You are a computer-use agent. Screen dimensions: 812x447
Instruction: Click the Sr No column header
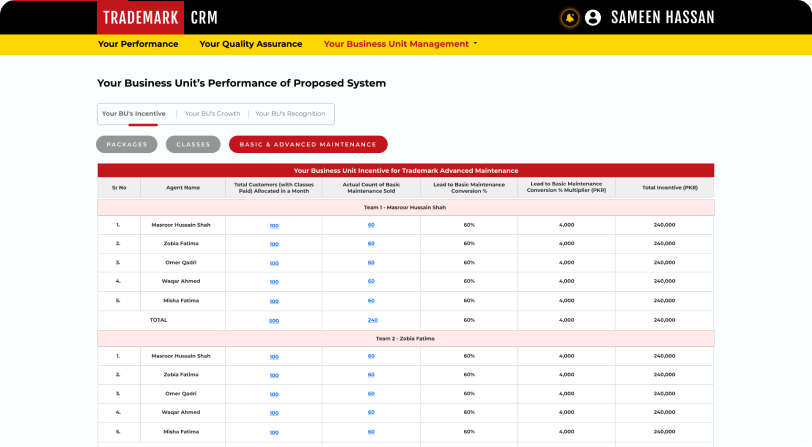tap(119, 187)
